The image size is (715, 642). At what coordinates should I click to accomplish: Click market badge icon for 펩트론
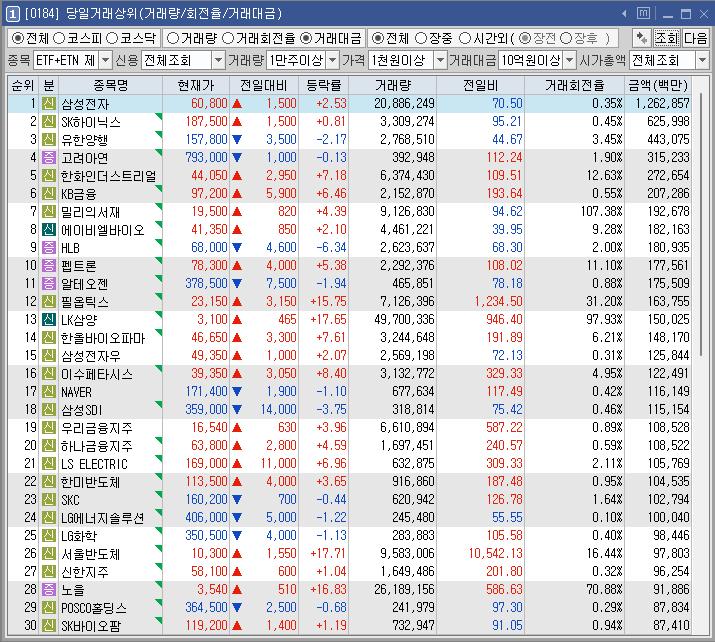click(49, 265)
